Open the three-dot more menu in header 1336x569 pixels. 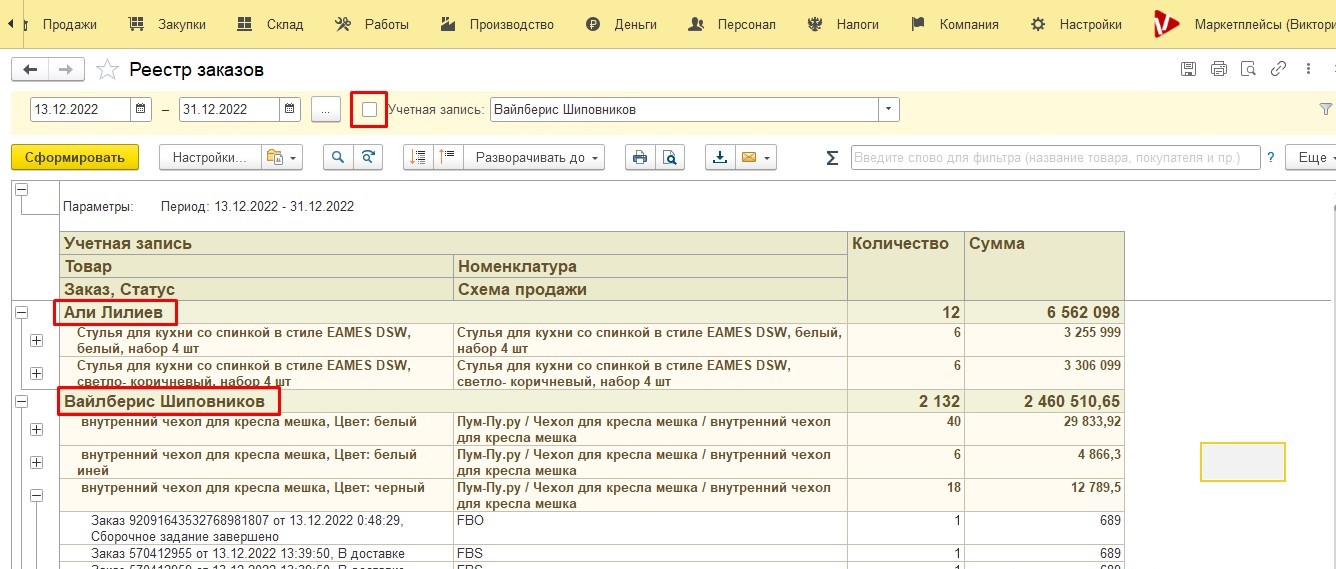1308,69
